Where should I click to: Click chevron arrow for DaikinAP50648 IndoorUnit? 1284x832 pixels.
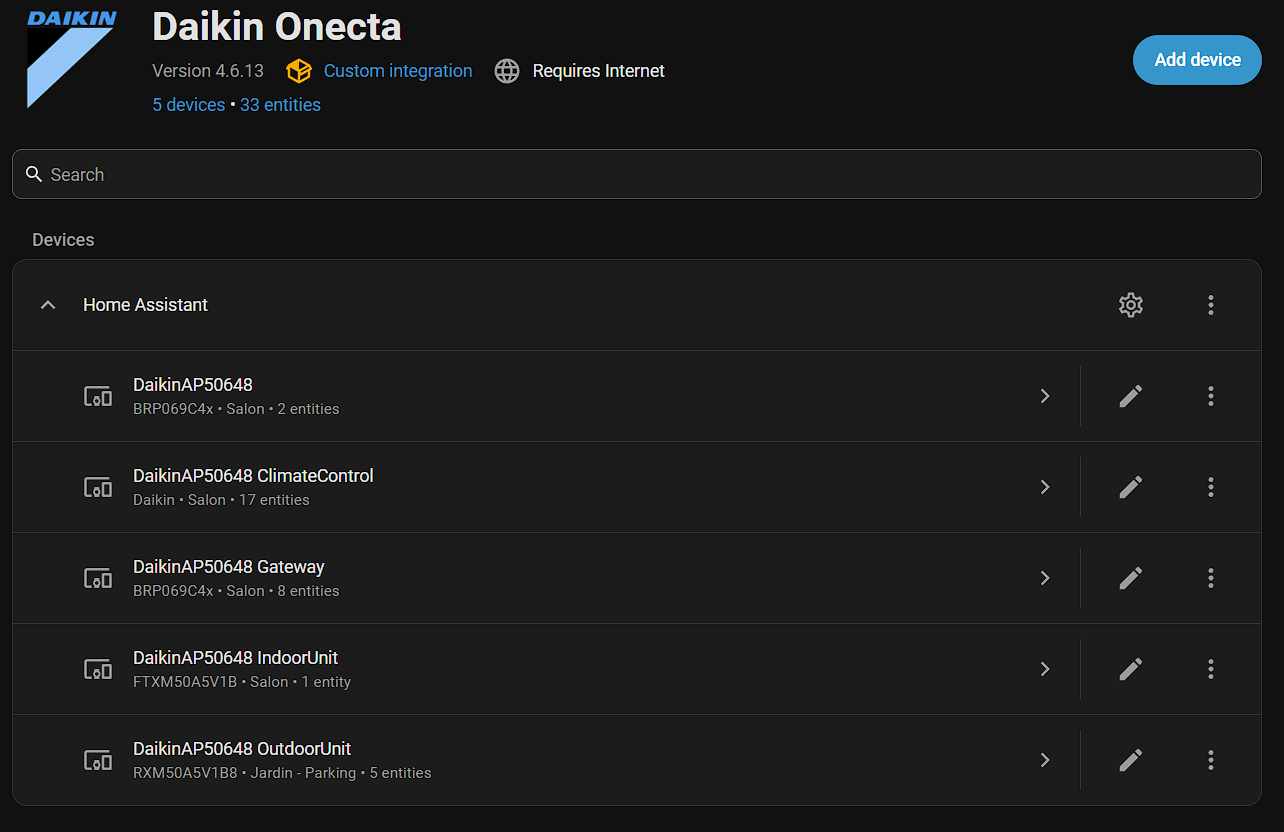tap(1045, 669)
